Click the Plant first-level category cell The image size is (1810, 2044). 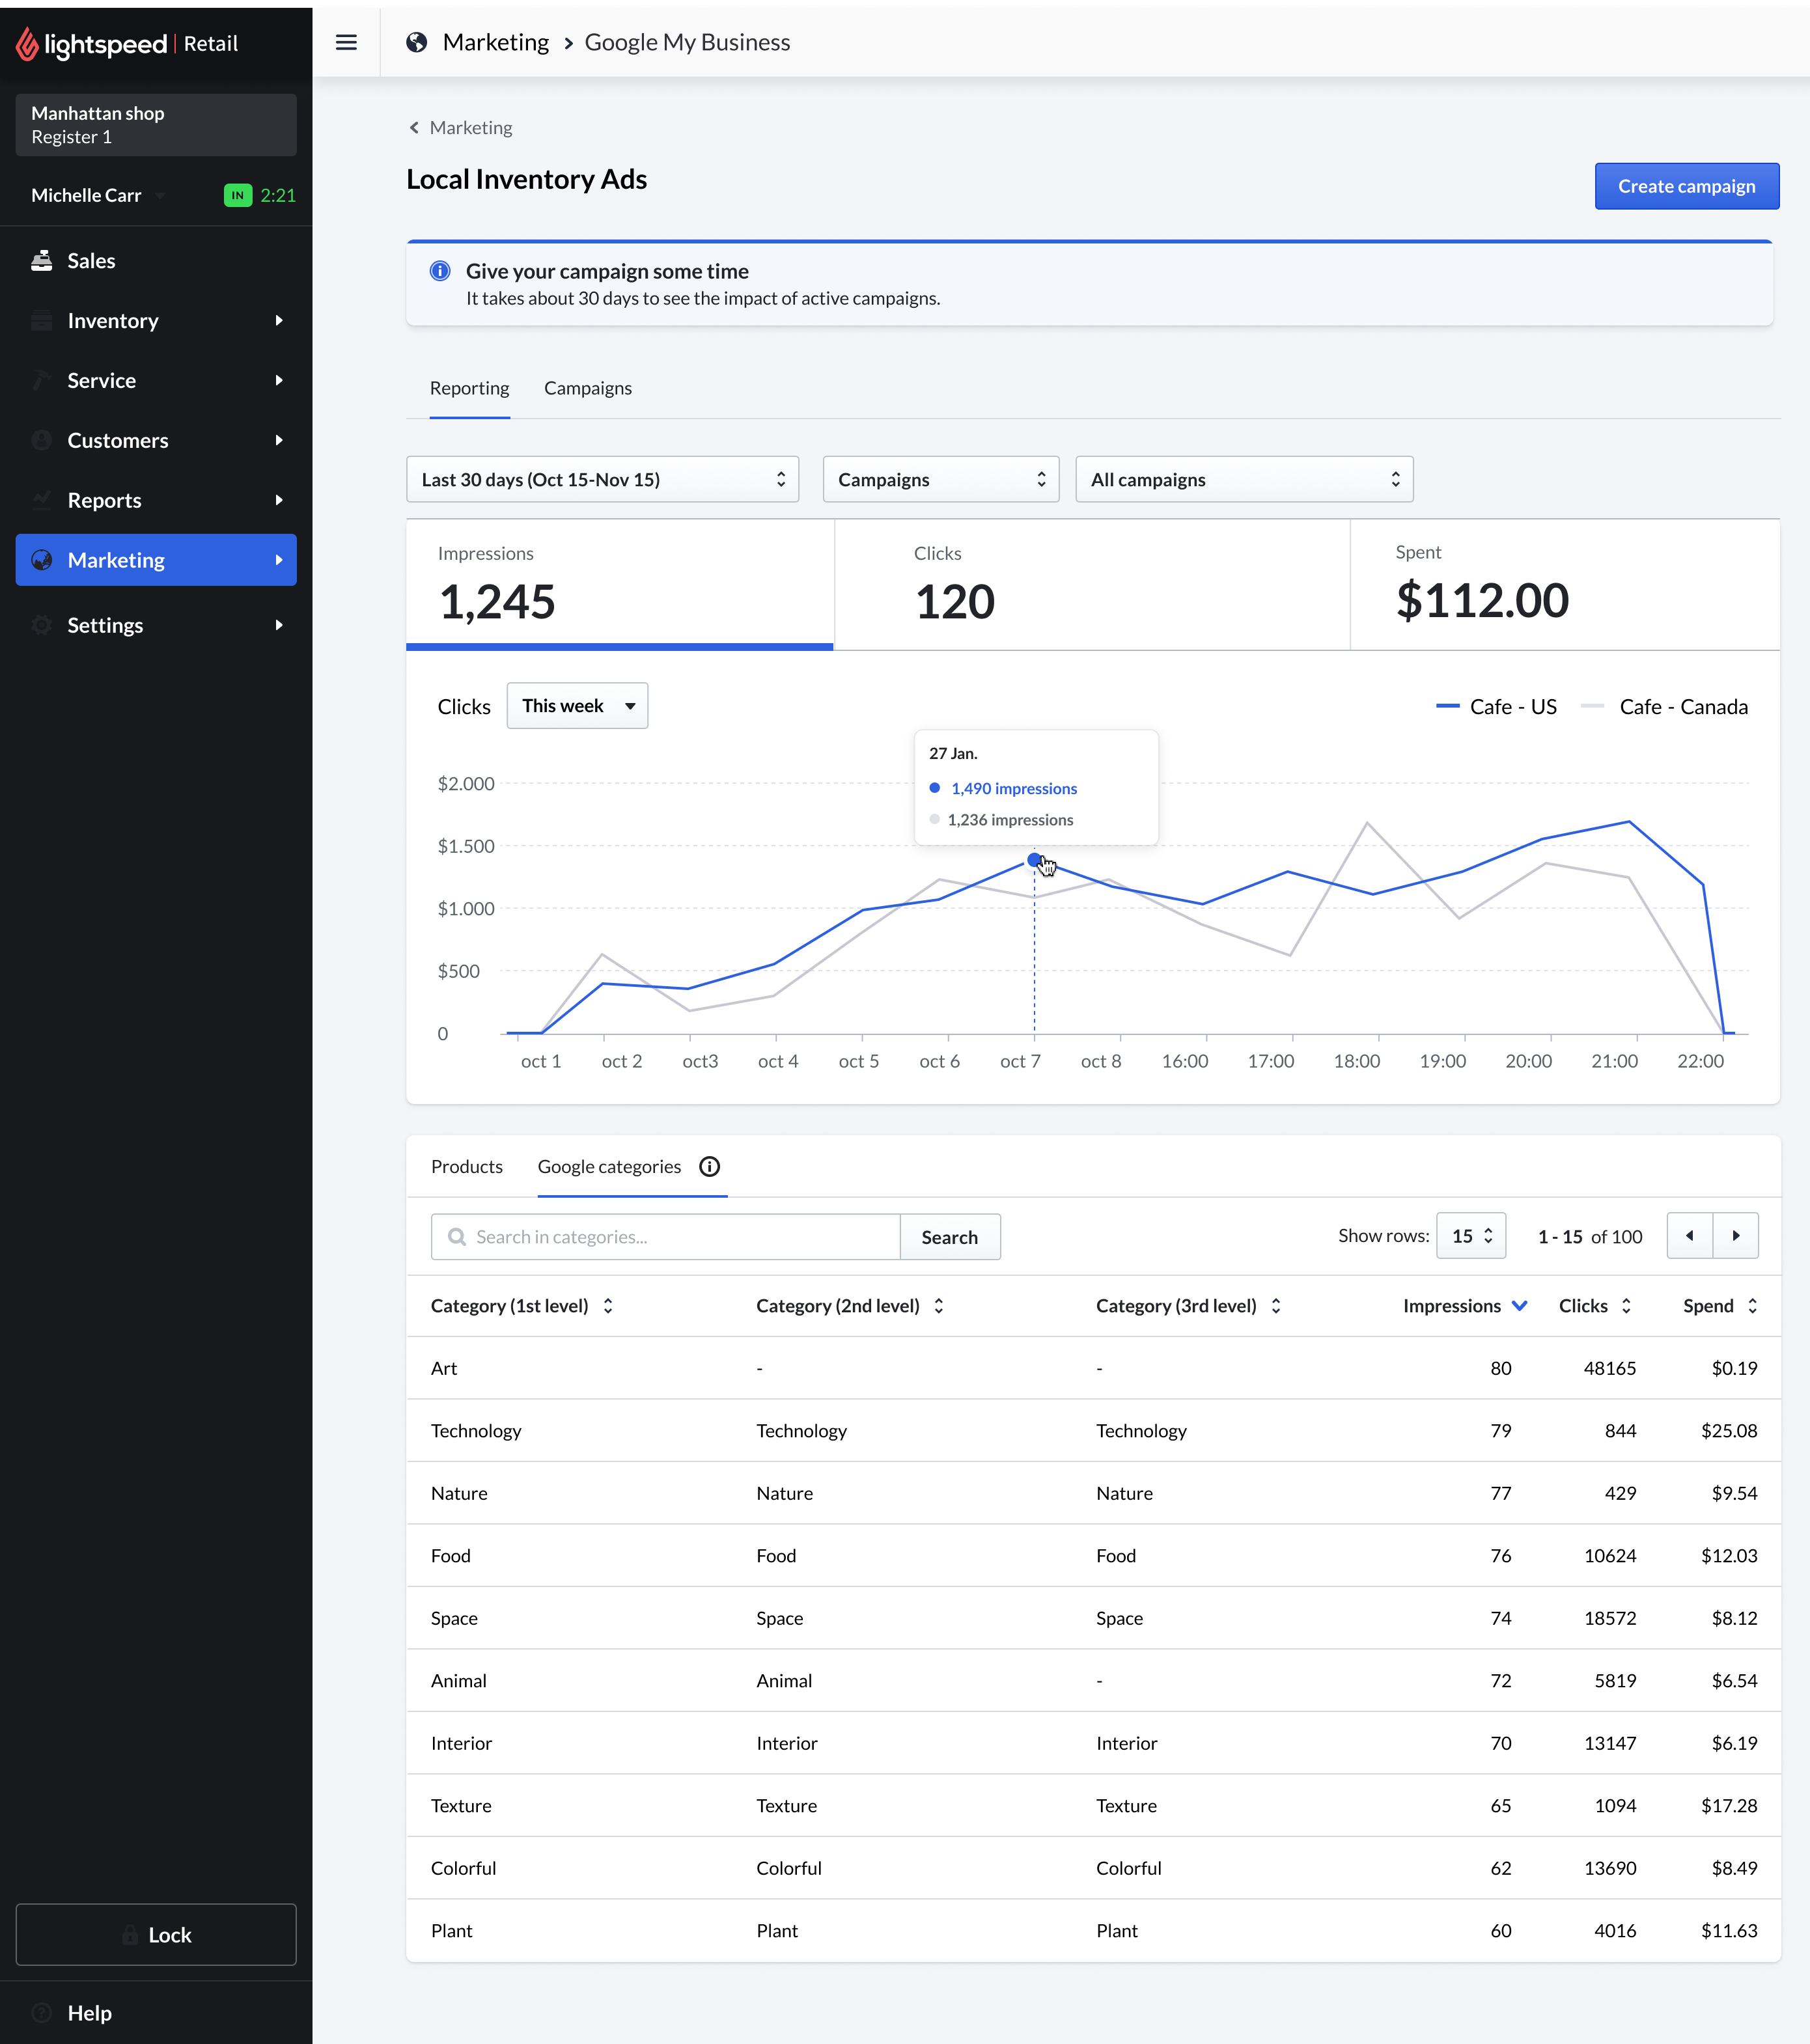coord(452,1931)
